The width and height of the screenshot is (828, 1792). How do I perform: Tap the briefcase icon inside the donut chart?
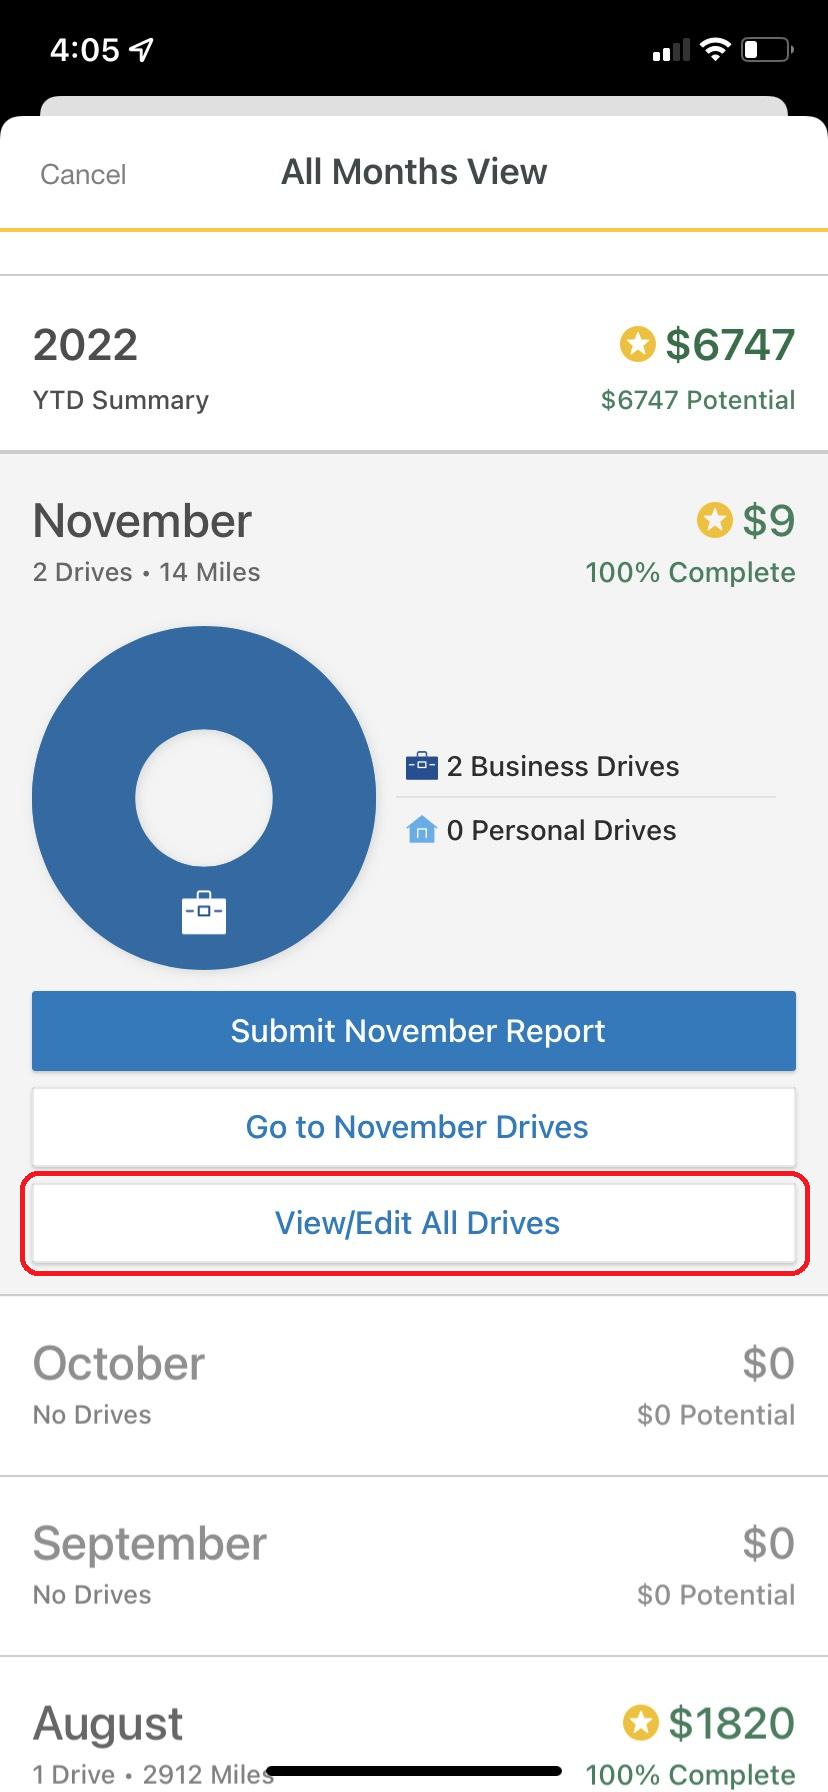pyautogui.click(x=204, y=912)
